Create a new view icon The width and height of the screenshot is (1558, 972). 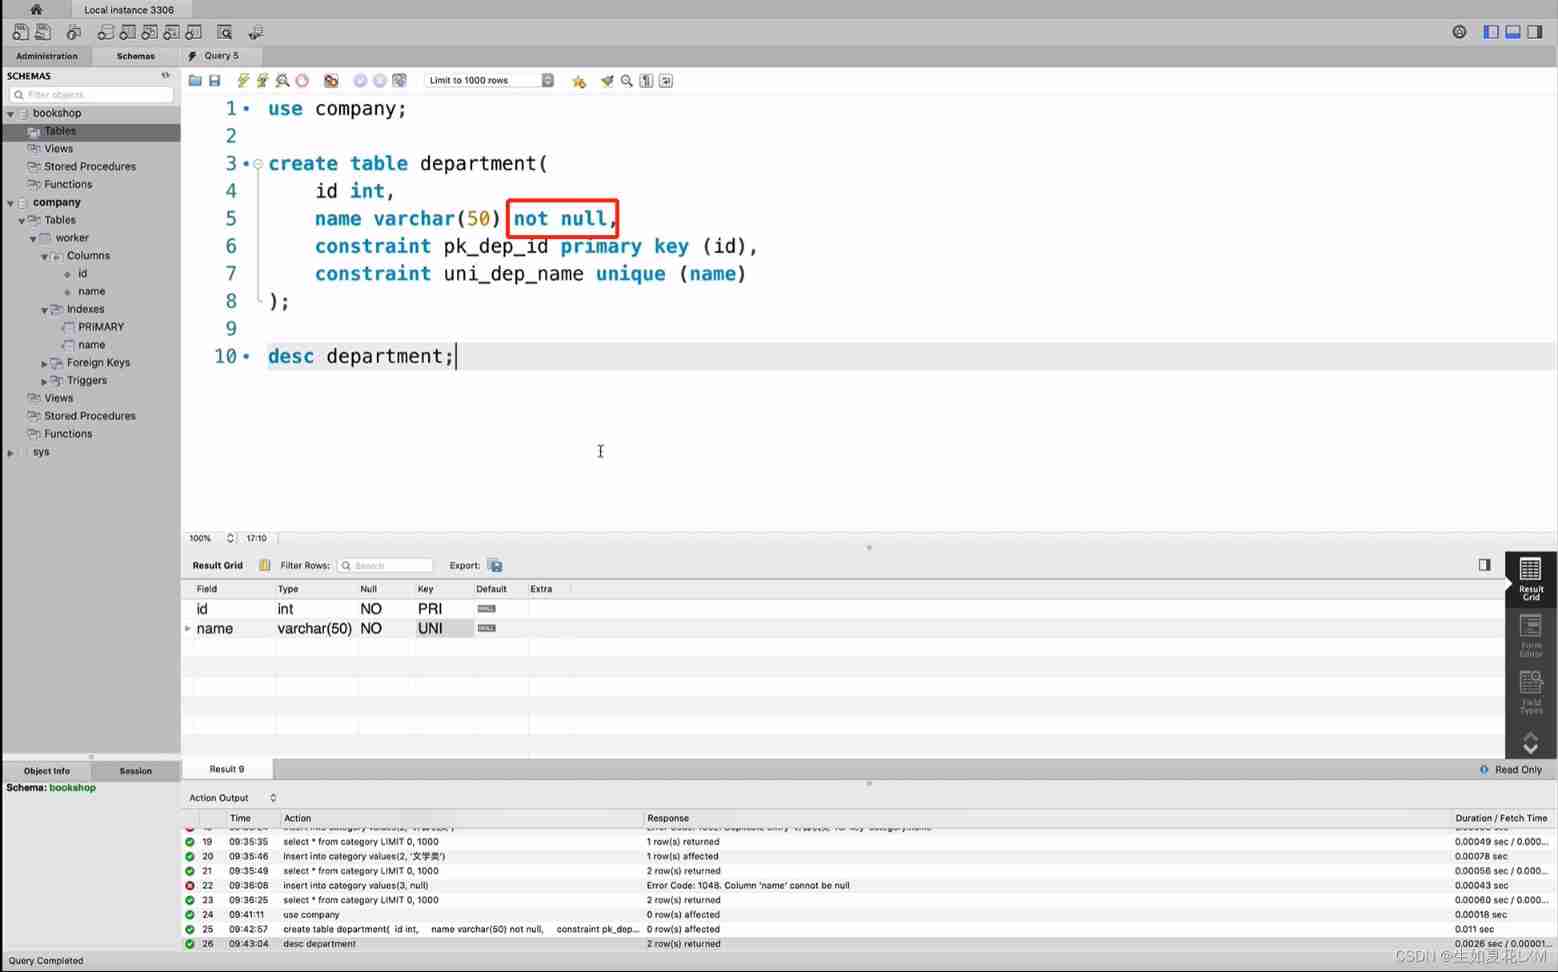coord(149,32)
